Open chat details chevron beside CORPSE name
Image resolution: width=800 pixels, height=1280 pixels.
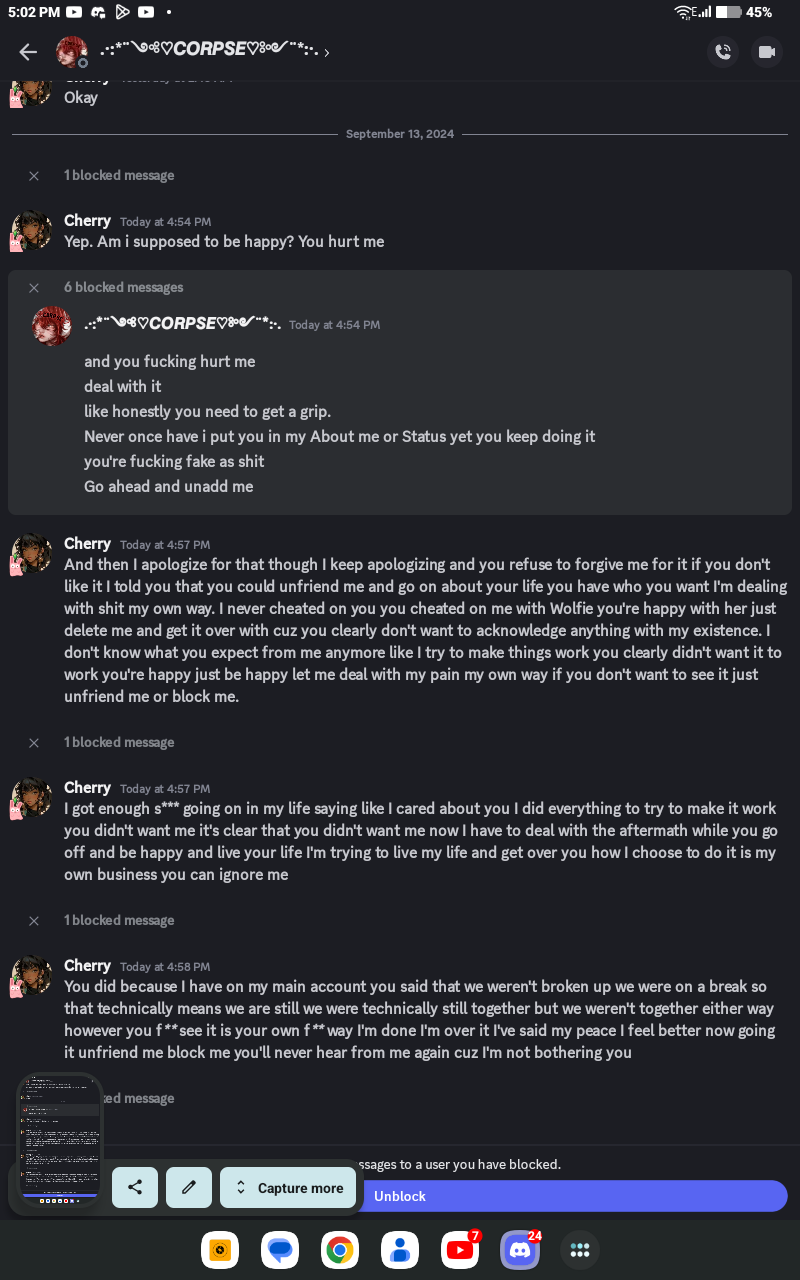pos(327,52)
